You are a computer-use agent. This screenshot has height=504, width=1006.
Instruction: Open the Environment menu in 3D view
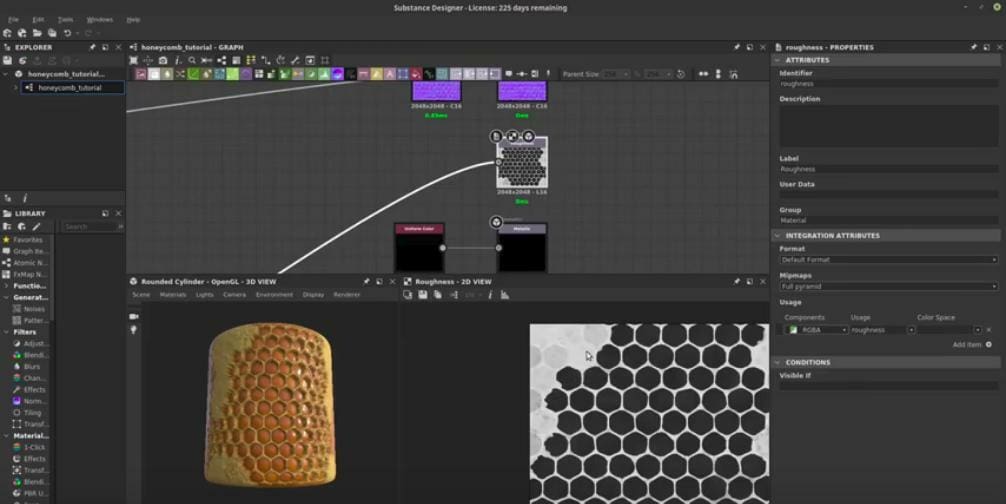(x=275, y=295)
